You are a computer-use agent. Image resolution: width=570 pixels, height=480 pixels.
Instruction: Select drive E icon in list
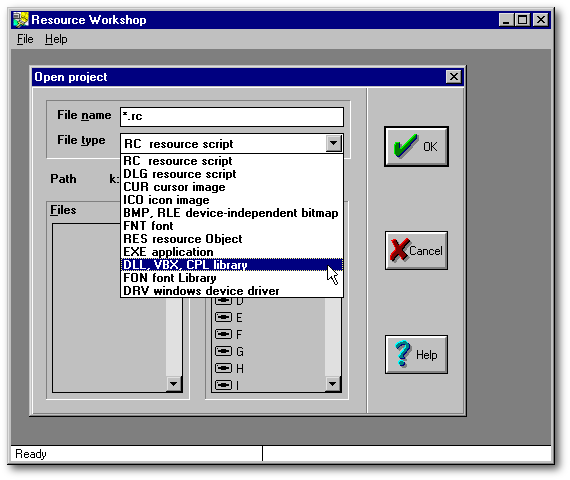(x=223, y=317)
